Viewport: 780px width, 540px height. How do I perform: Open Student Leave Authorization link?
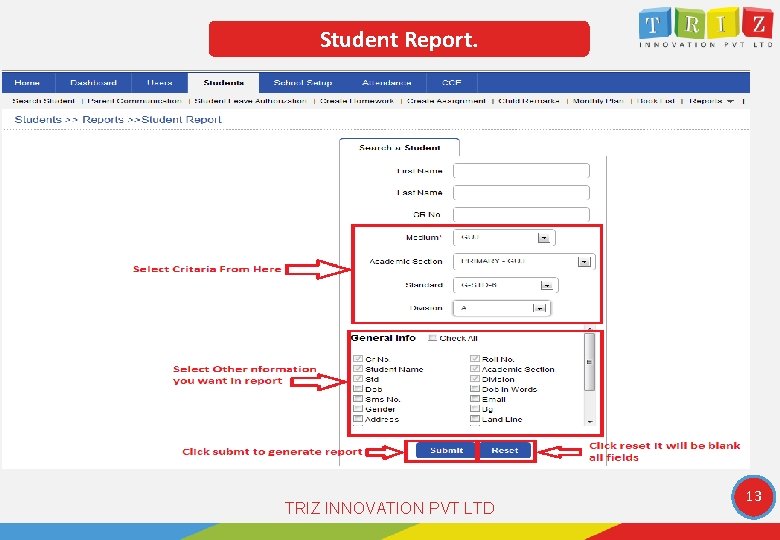click(251, 101)
